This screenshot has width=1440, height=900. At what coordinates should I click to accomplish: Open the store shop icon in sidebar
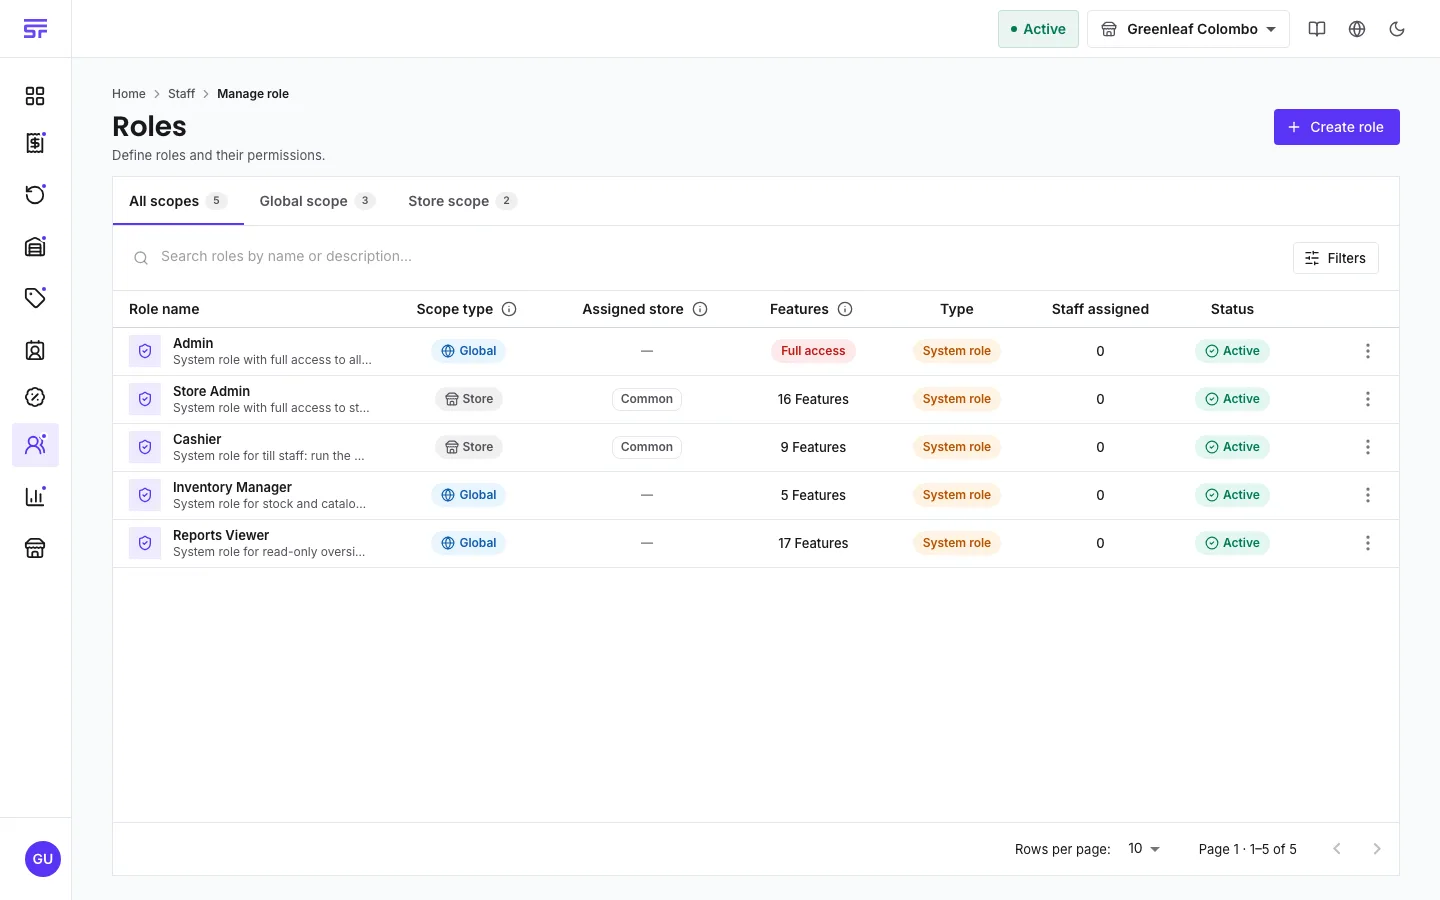pyautogui.click(x=35, y=548)
